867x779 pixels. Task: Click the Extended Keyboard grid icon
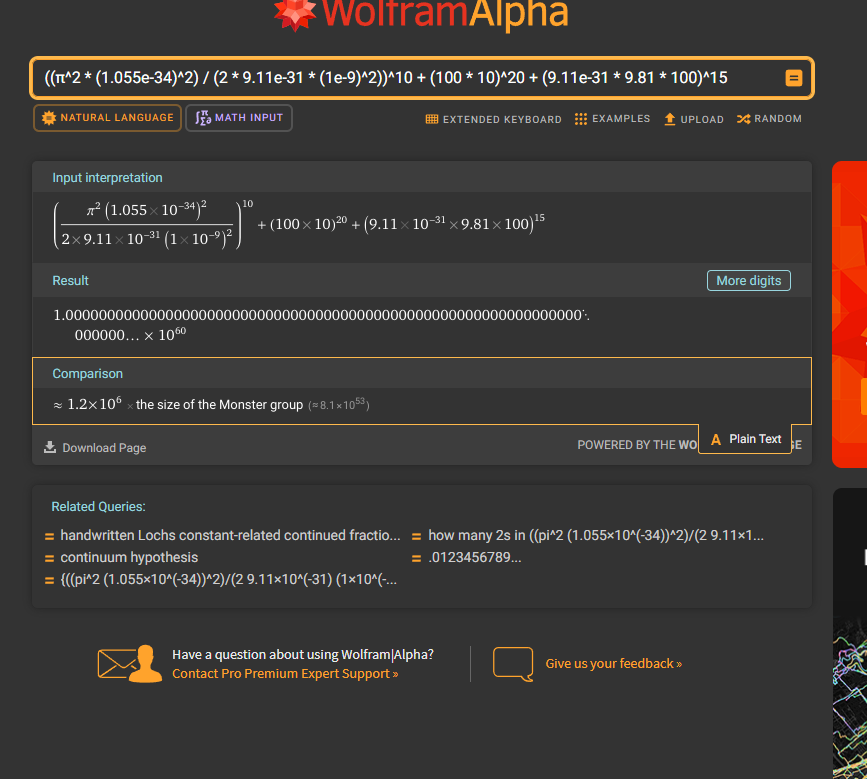point(432,119)
